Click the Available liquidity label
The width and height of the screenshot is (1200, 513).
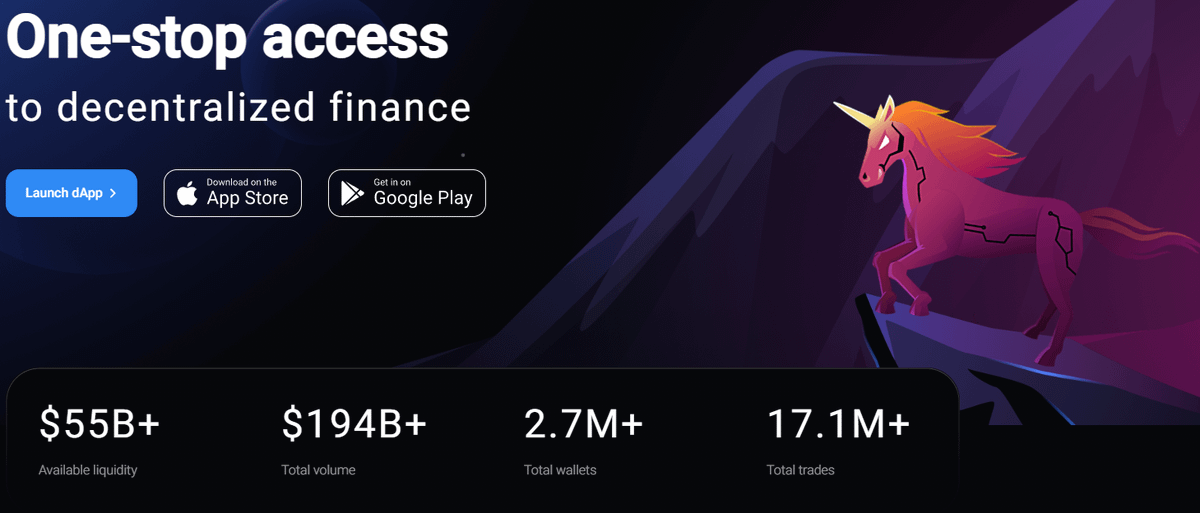[88, 470]
